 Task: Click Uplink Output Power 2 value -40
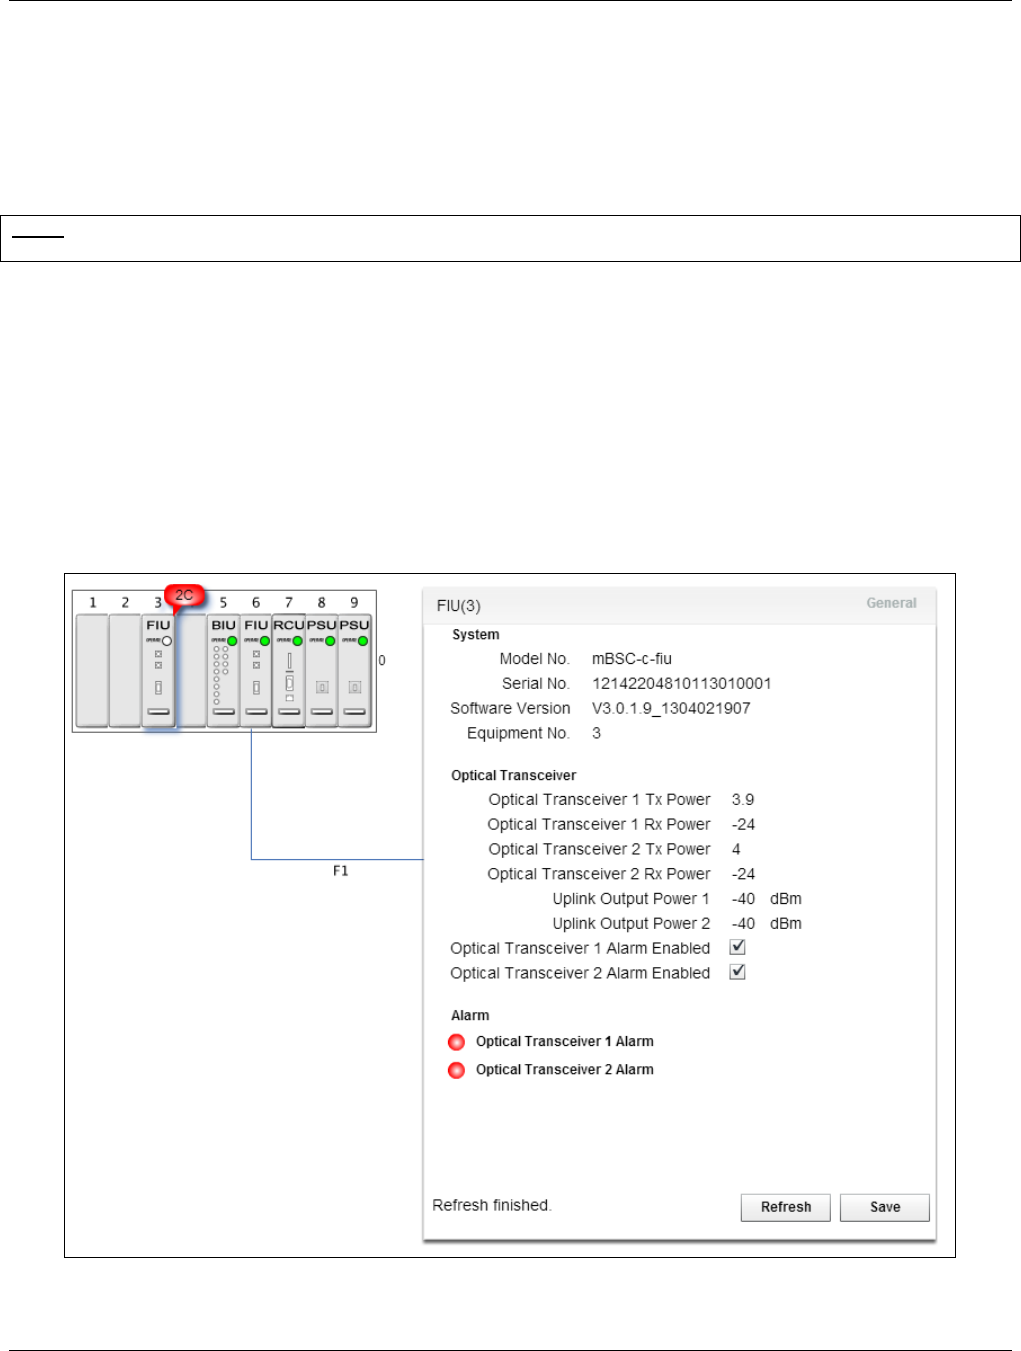[743, 924]
